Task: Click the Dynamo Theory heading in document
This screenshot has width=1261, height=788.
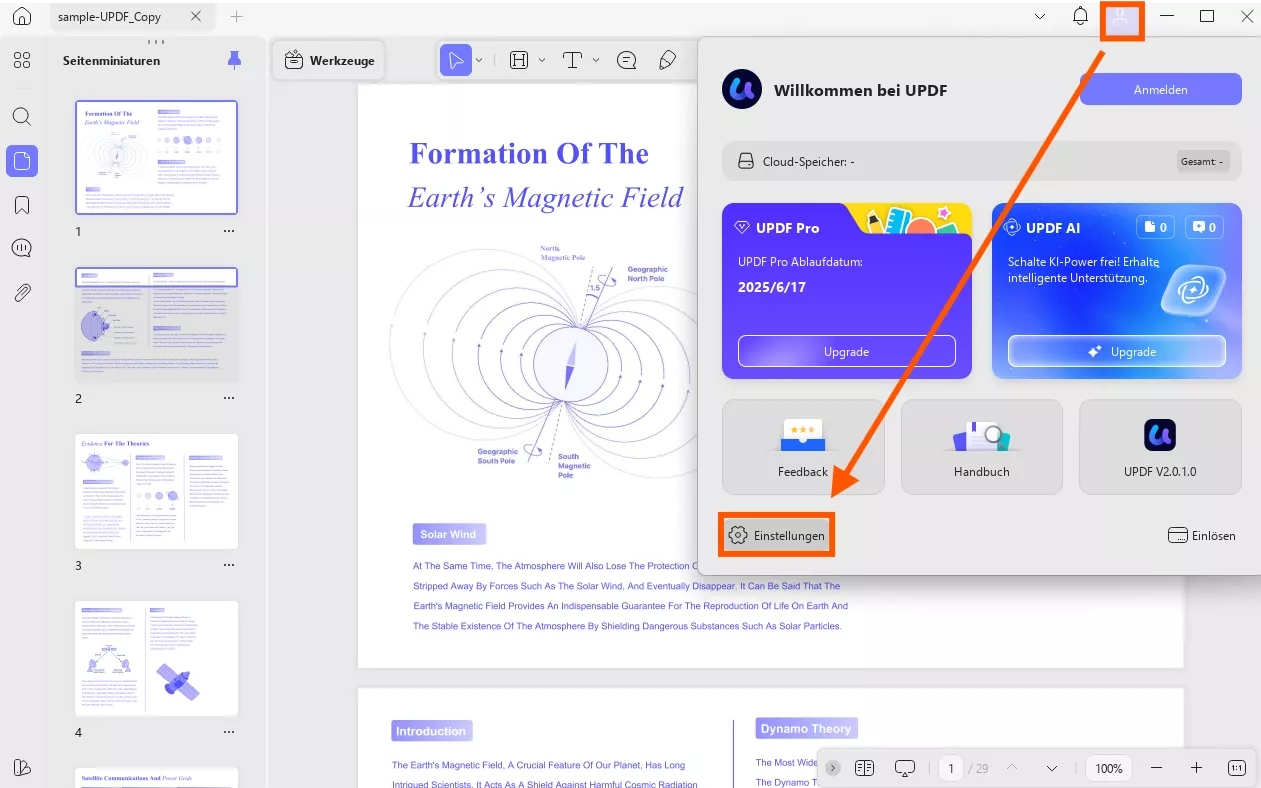Action: pyautogui.click(x=805, y=729)
